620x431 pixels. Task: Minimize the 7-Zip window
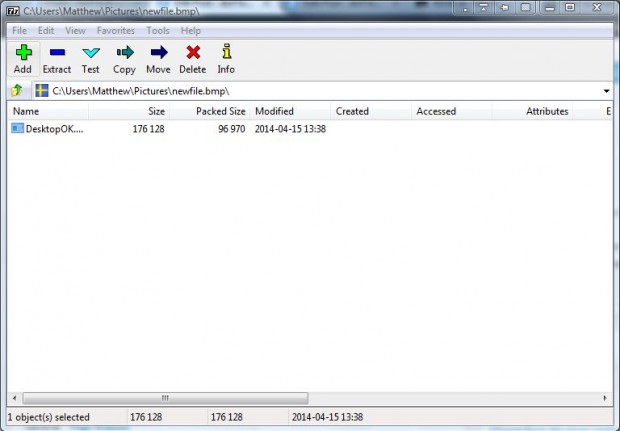[x=550, y=8]
